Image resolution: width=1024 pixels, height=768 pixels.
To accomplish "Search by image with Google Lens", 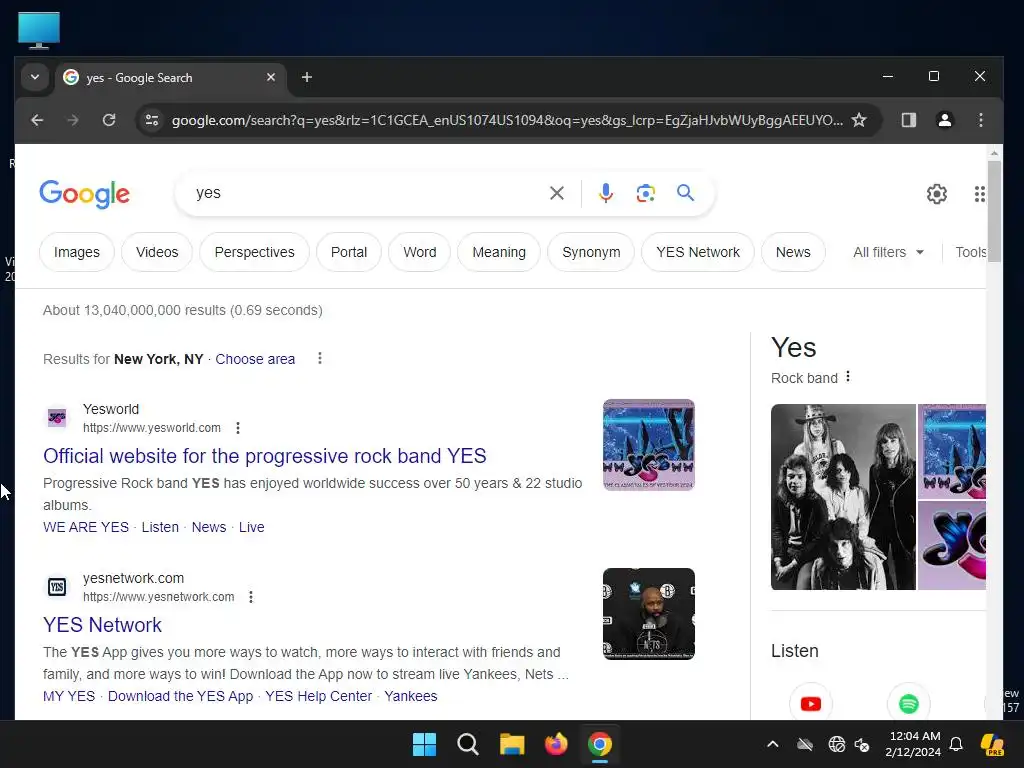I will pyautogui.click(x=645, y=193).
